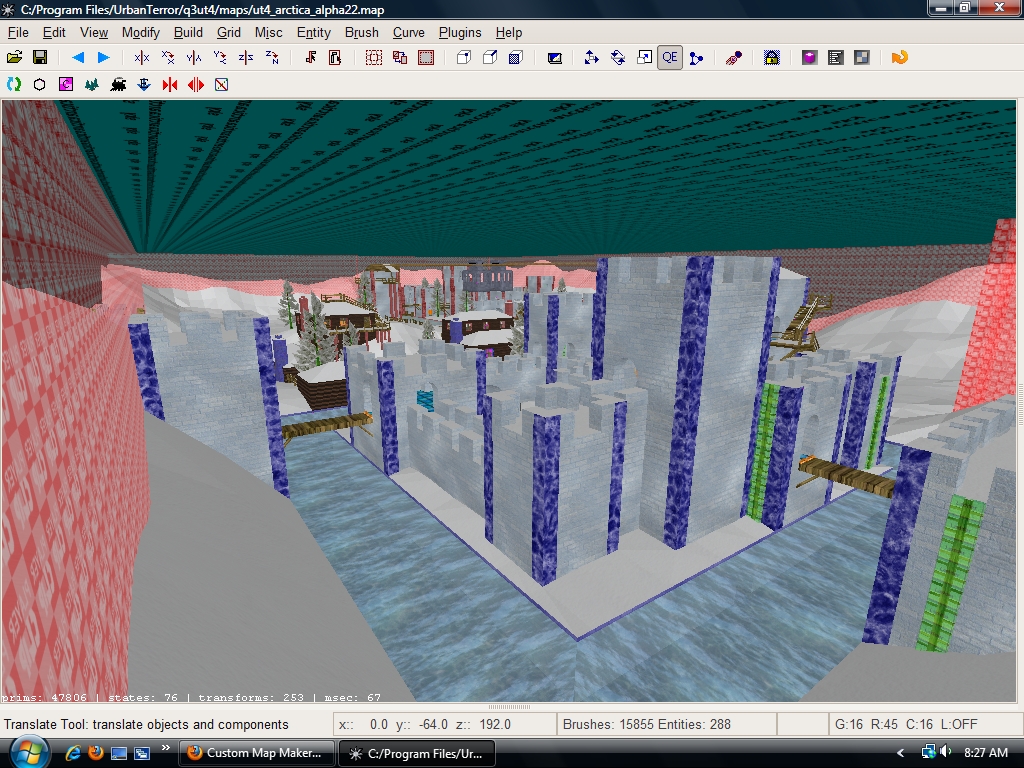The image size is (1024, 768).
Task: Click the x-axis flip toolbar icon
Action: (142, 58)
